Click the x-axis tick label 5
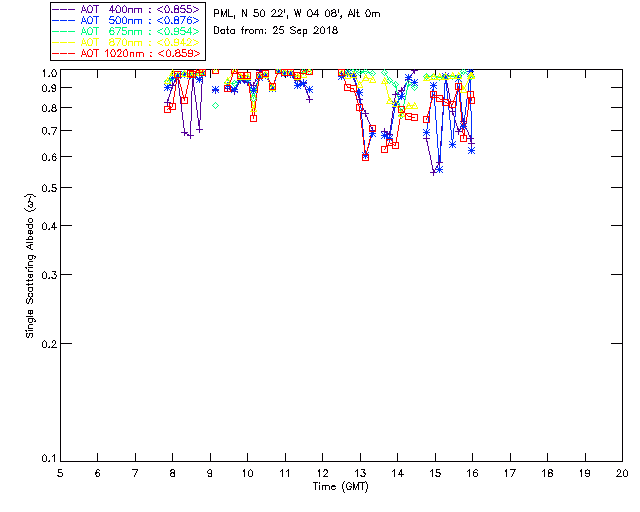 point(60,472)
